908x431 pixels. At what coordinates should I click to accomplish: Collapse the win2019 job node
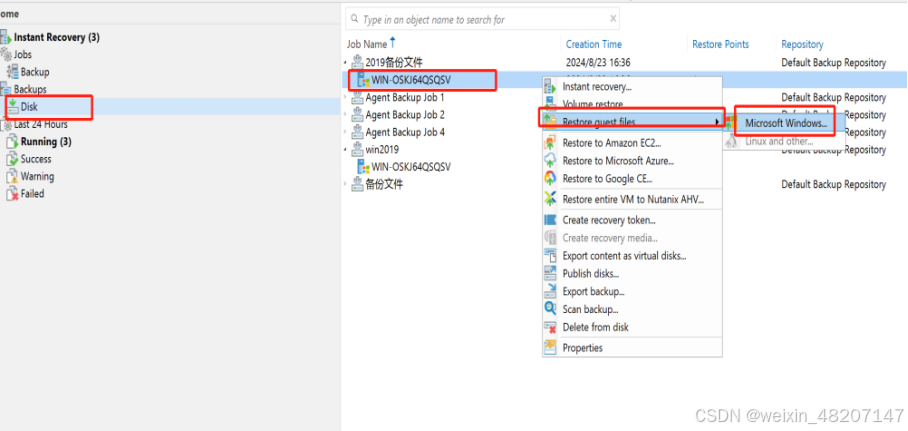pos(346,149)
